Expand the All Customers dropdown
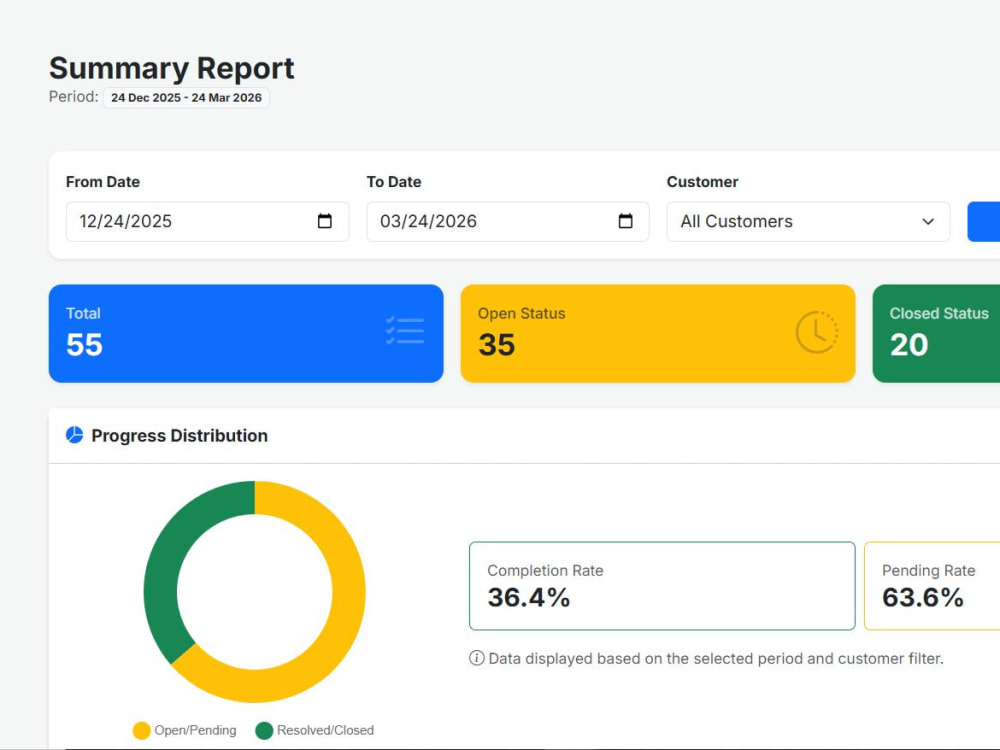The width and height of the screenshot is (1000, 750). 808,221
